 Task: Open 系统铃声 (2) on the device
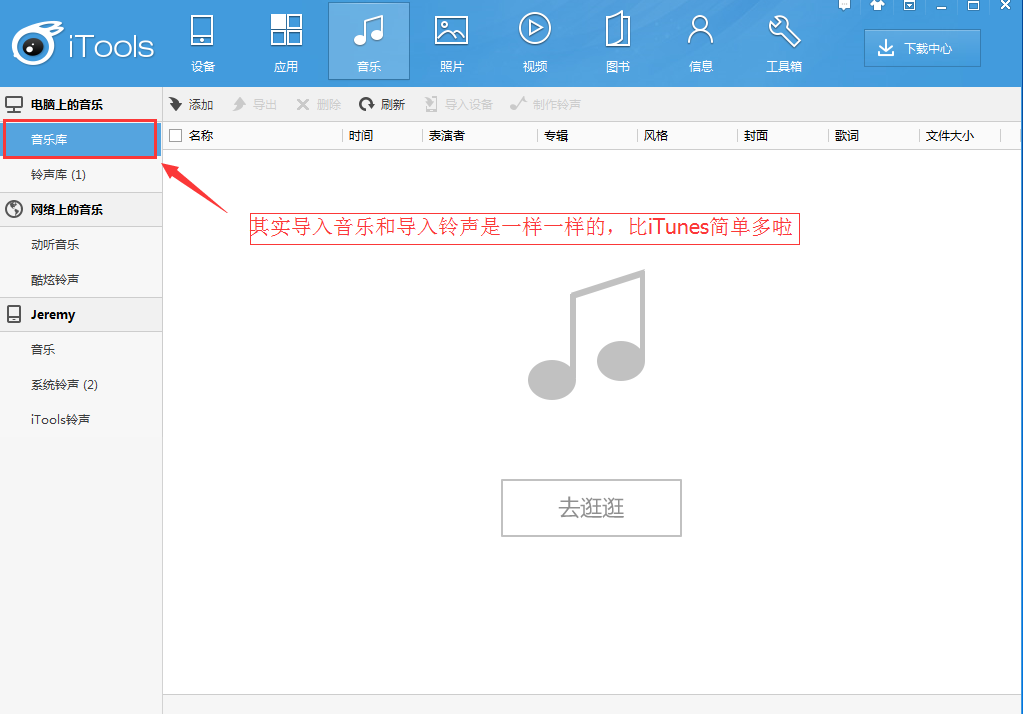pos(81,384)
